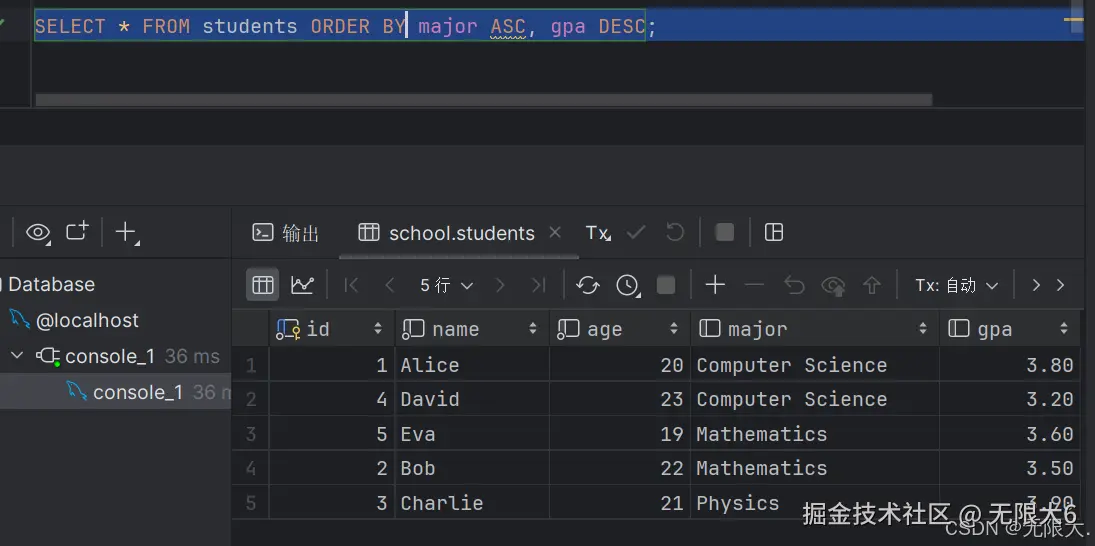Image resolution: width=1095 pixels, height=546 pixels.
Task: Switch to the 输出 output tab
Action: [x=286, y=233]
